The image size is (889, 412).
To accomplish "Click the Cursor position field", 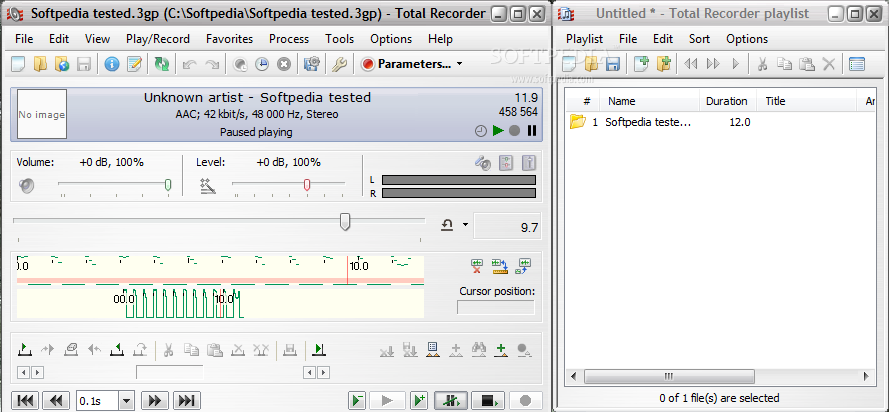I will pos(496,307).
